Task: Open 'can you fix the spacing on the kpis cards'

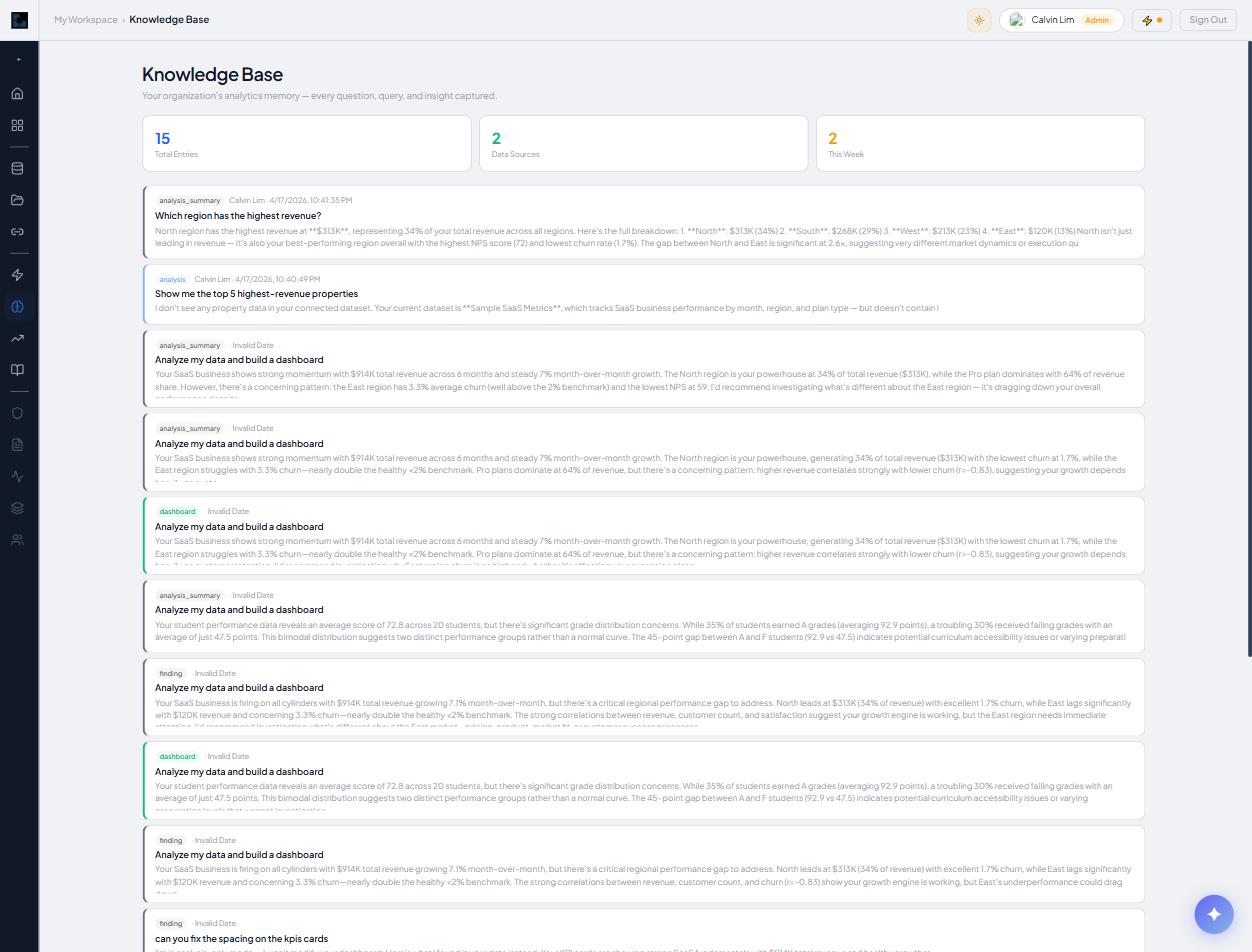Action: click(644, 931)
